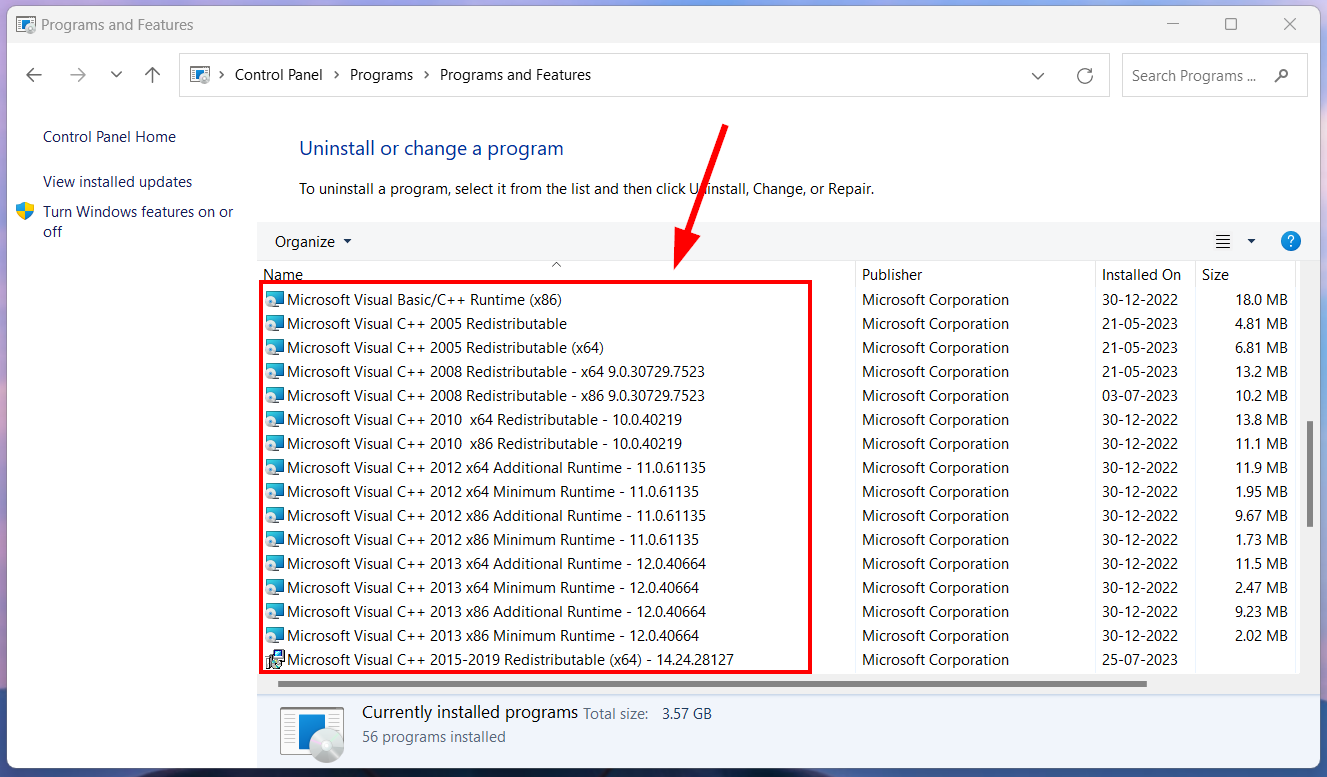The width and height of the screenshot is (1327, 777).
Task: Click icon of Visual C++ 2005 Redistributable (x64)
Action: [x=274, y=347]
